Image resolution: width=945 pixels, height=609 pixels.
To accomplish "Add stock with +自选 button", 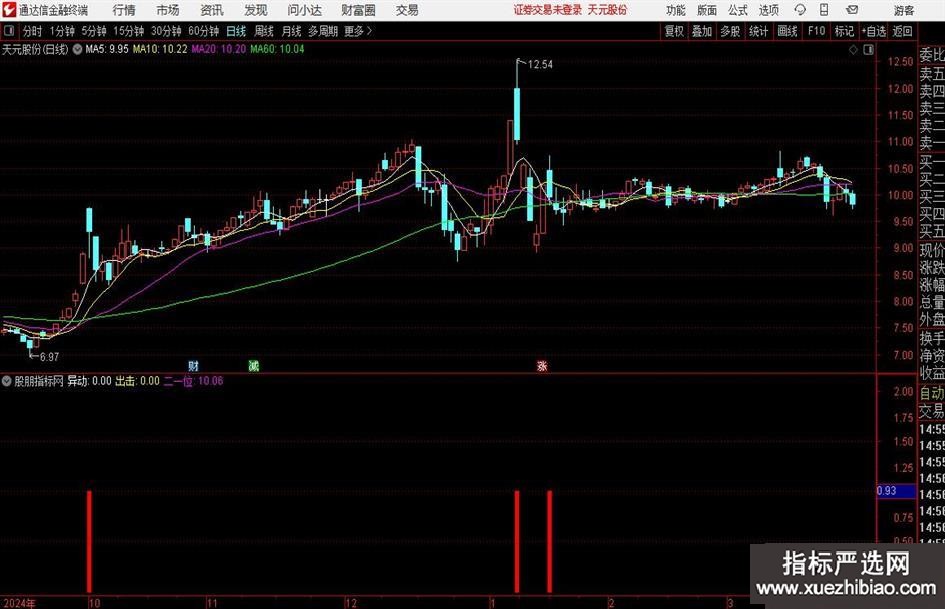I will coord(873,31).
